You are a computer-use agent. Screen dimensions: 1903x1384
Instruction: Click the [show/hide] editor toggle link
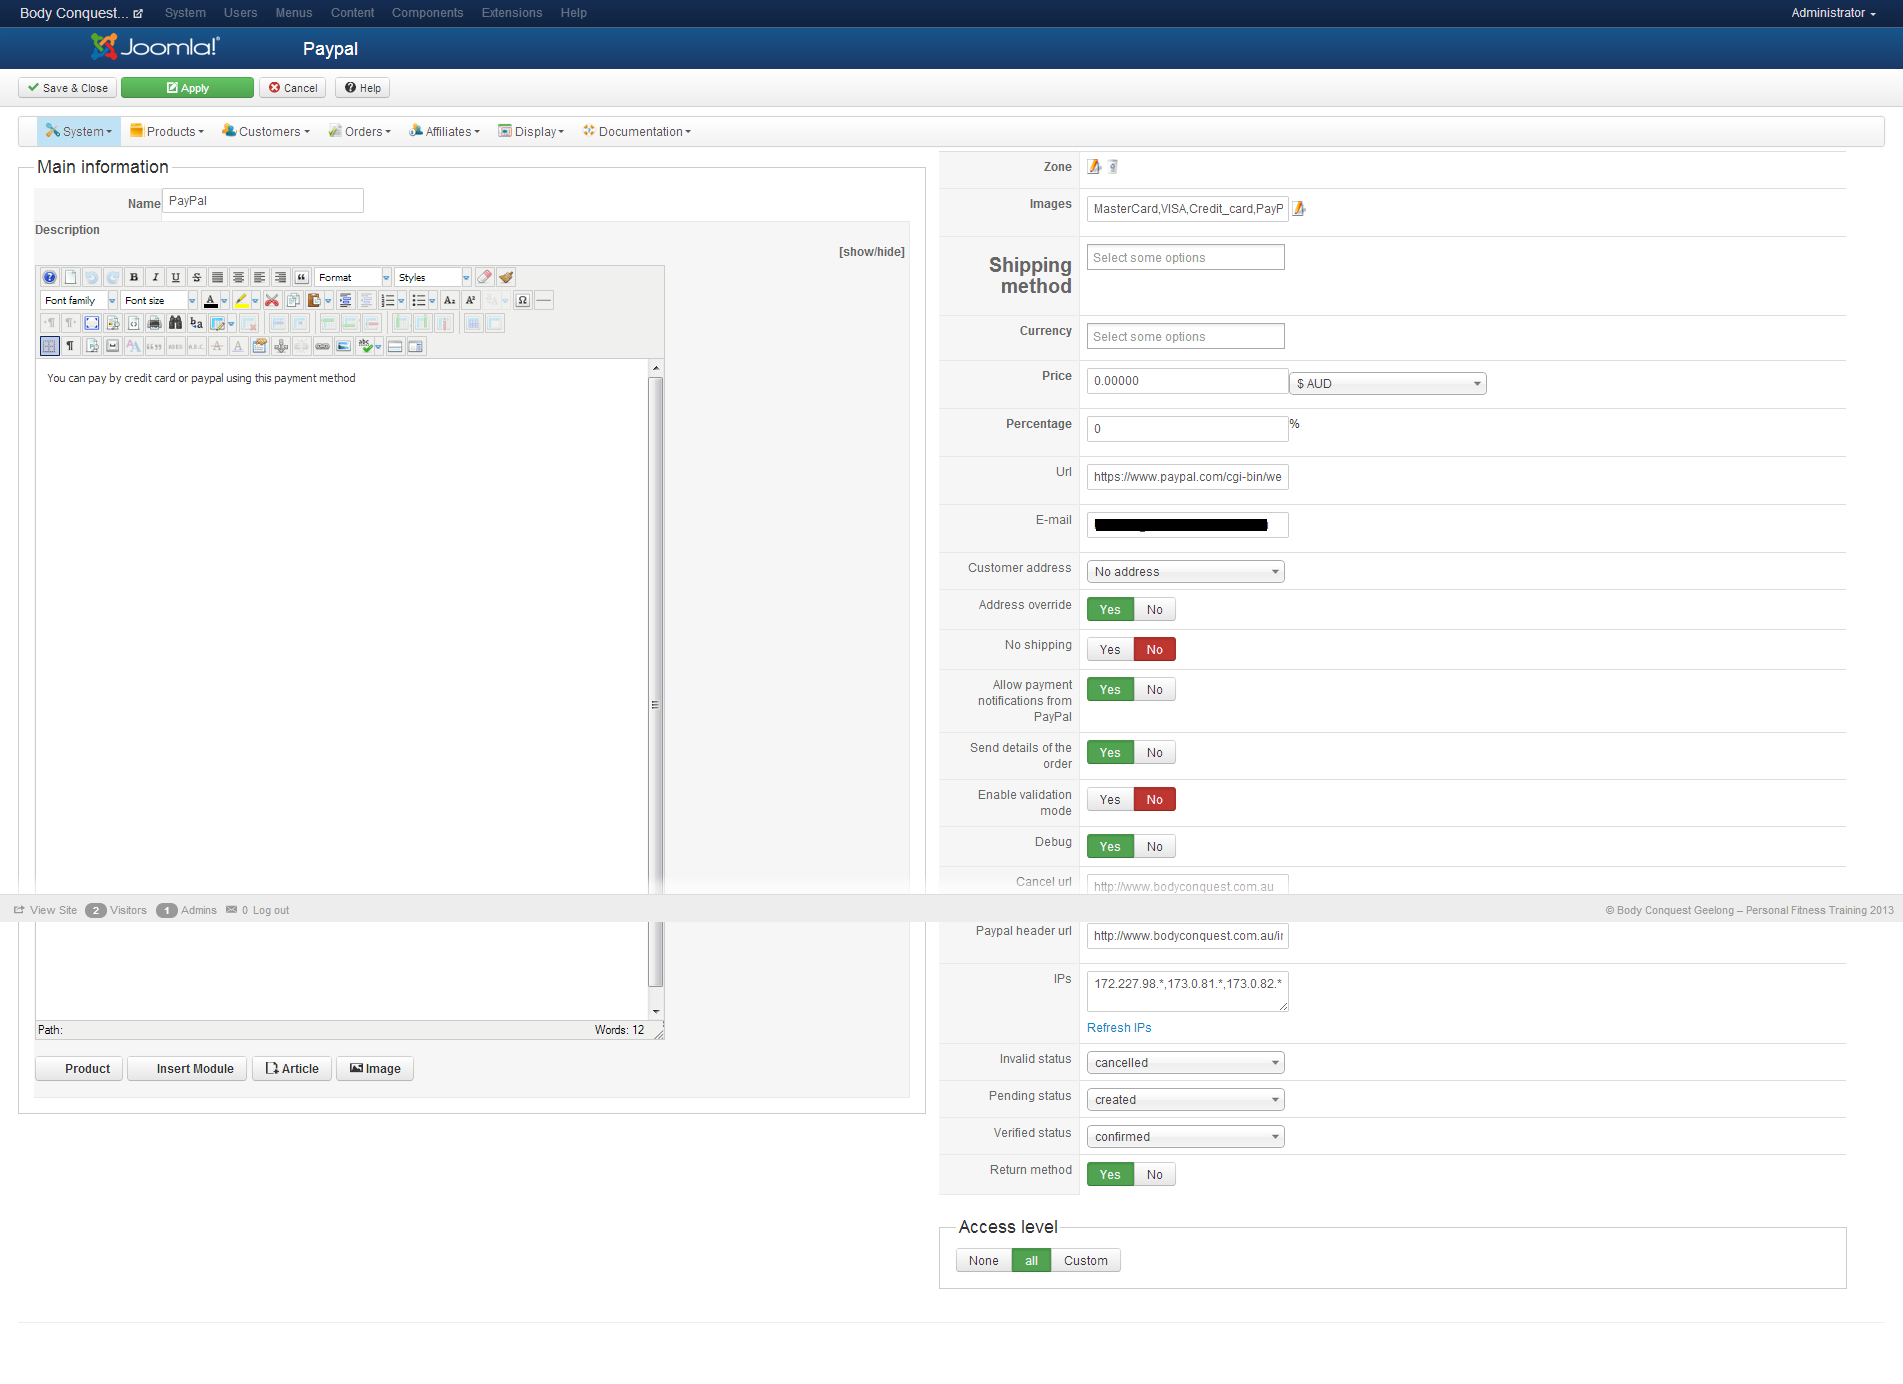click(872, 252)
